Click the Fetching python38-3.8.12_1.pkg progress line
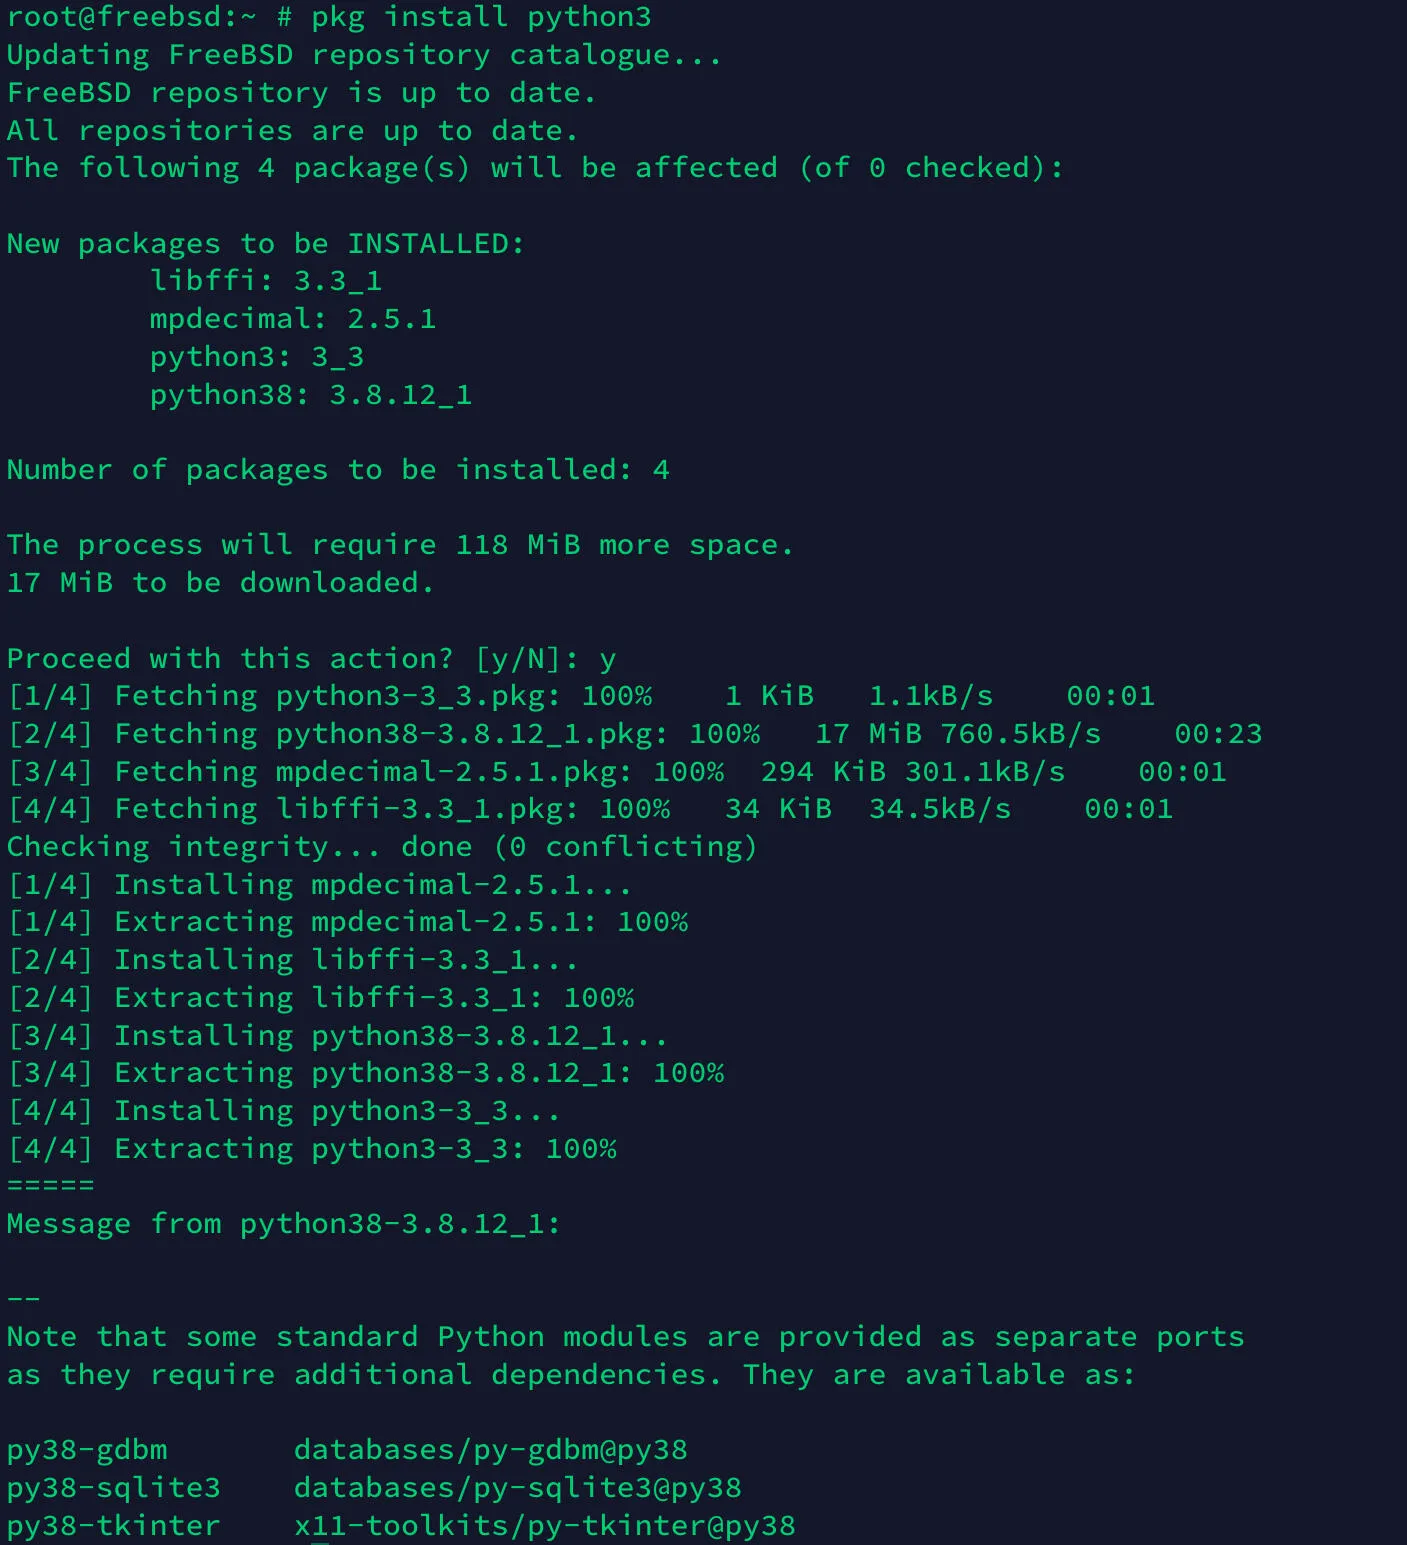 (x=634, y=734)
